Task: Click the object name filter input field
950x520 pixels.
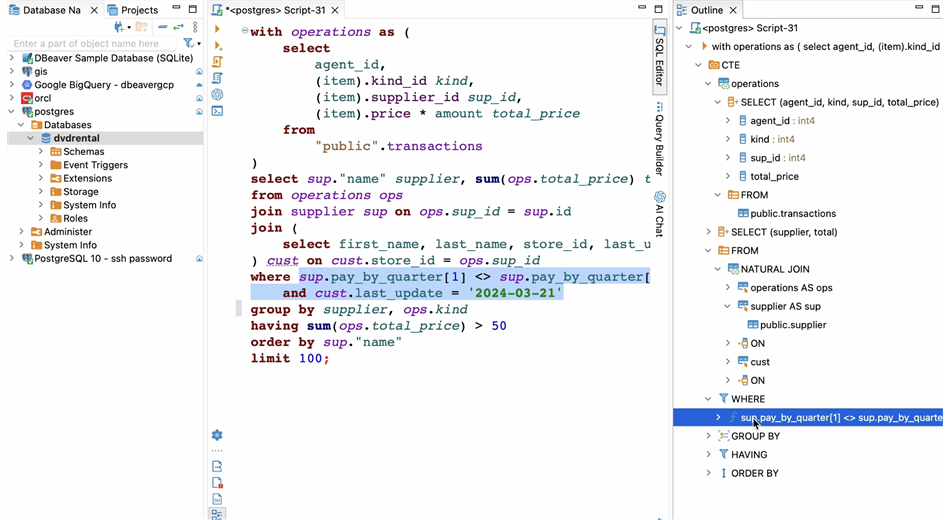Action: [92, 43]
